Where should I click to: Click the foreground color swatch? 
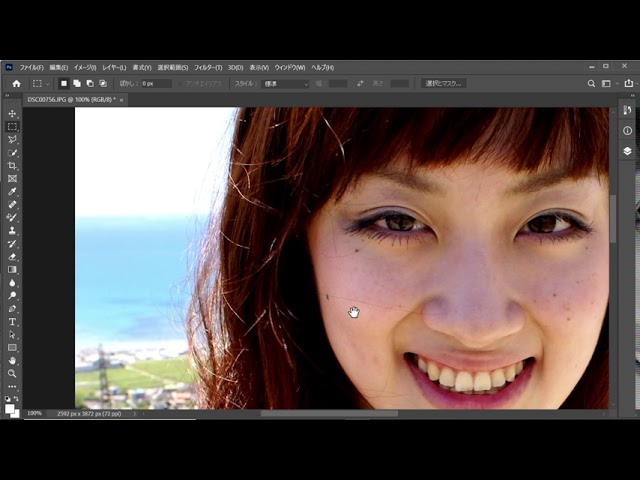click(x=10, y=407)
